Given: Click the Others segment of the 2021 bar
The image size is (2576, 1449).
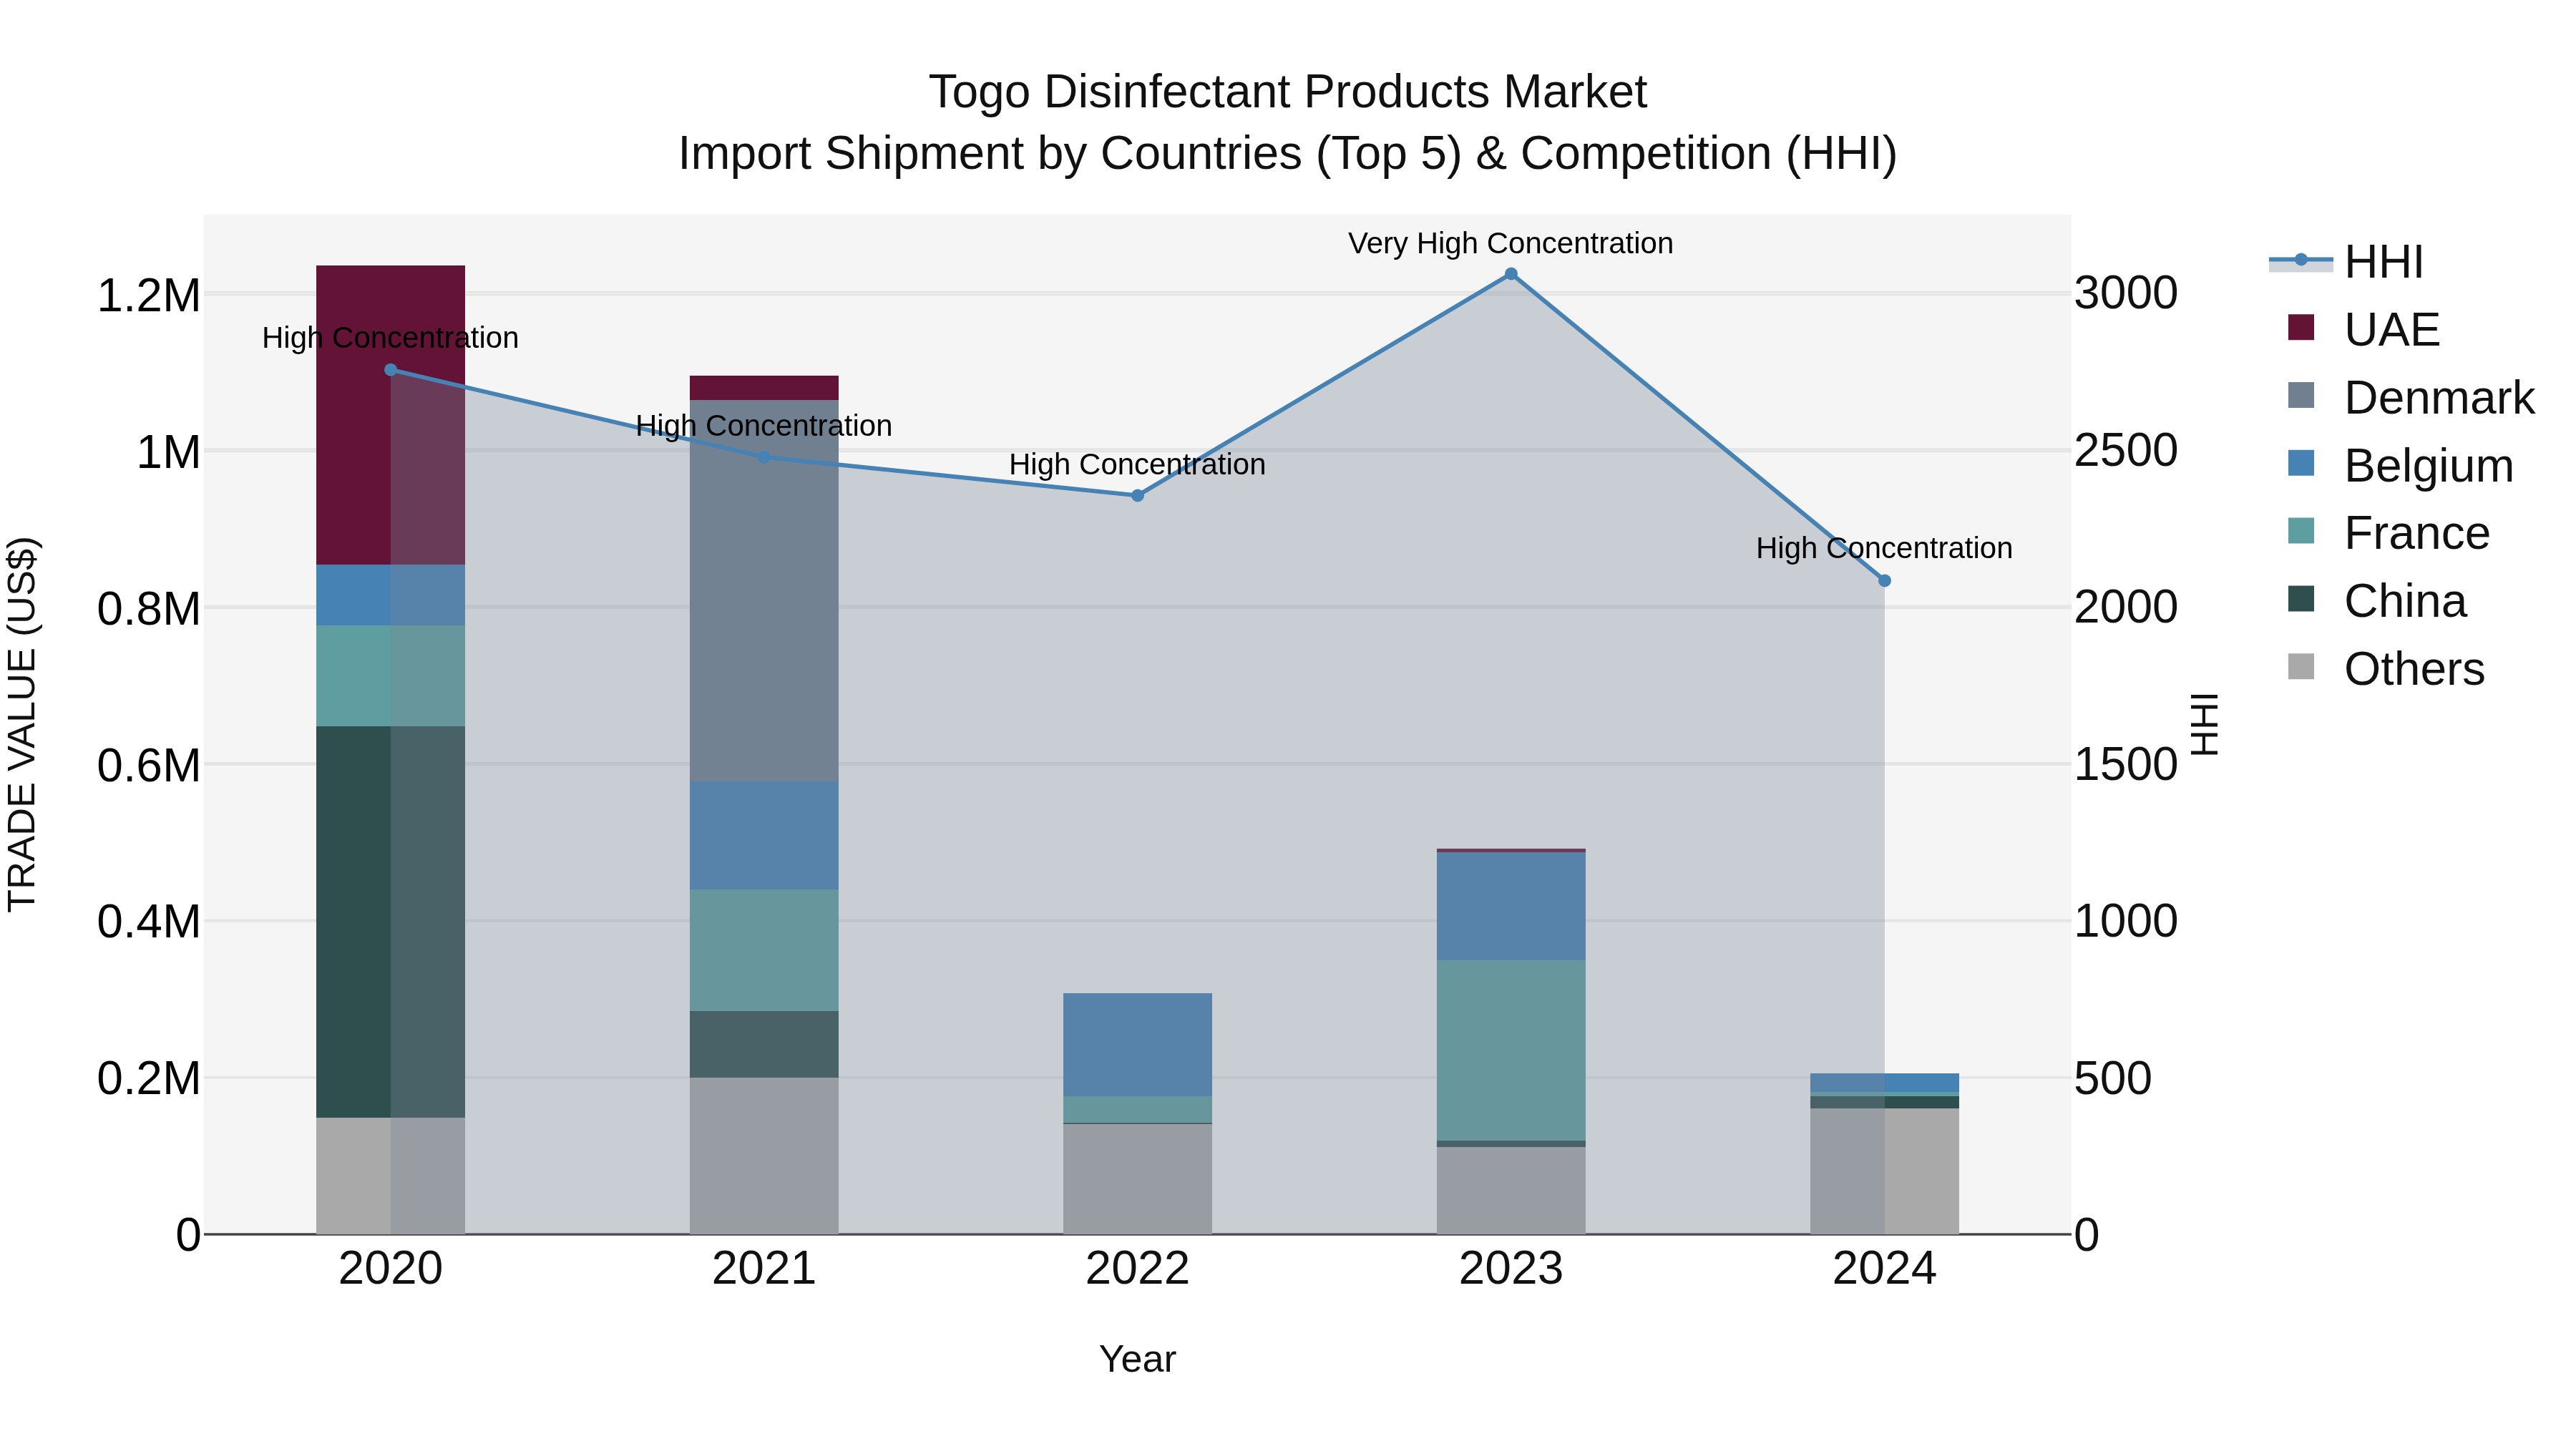Looking at the screenshot, I should coord(764,1156).
